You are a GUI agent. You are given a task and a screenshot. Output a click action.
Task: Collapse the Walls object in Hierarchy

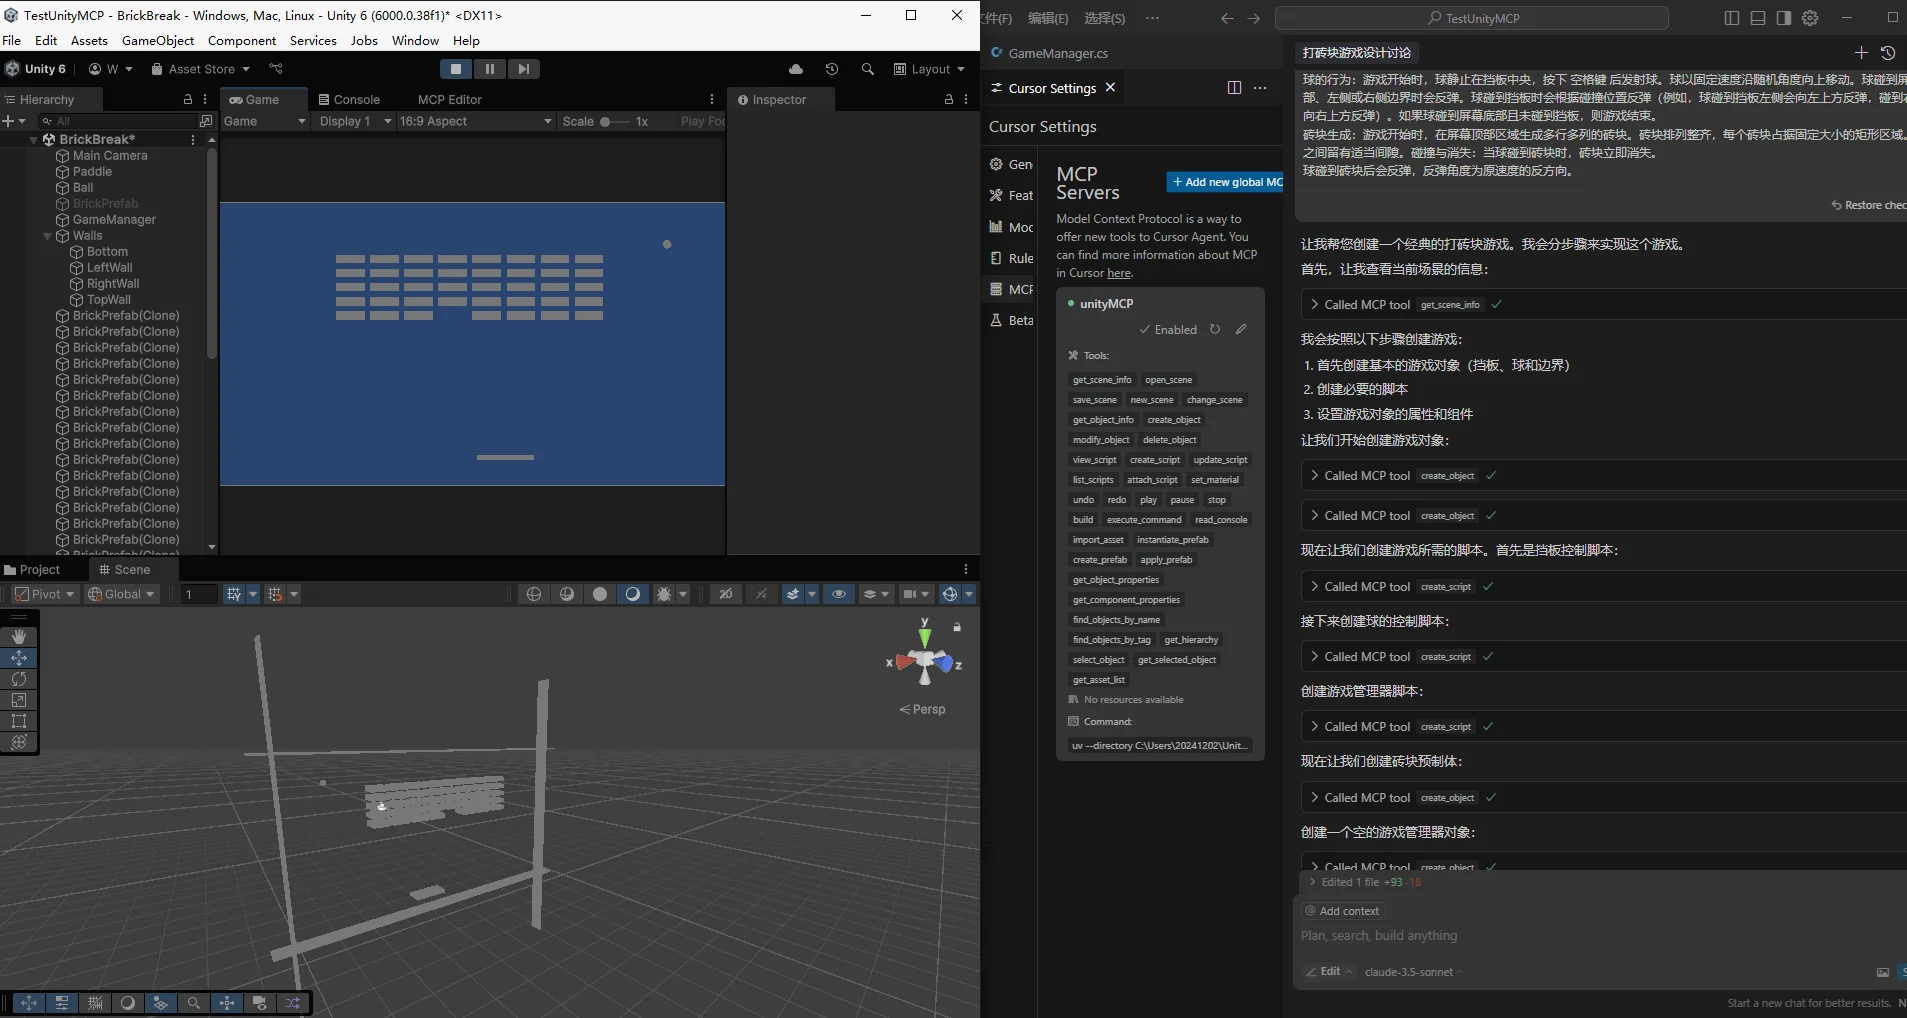47,236
